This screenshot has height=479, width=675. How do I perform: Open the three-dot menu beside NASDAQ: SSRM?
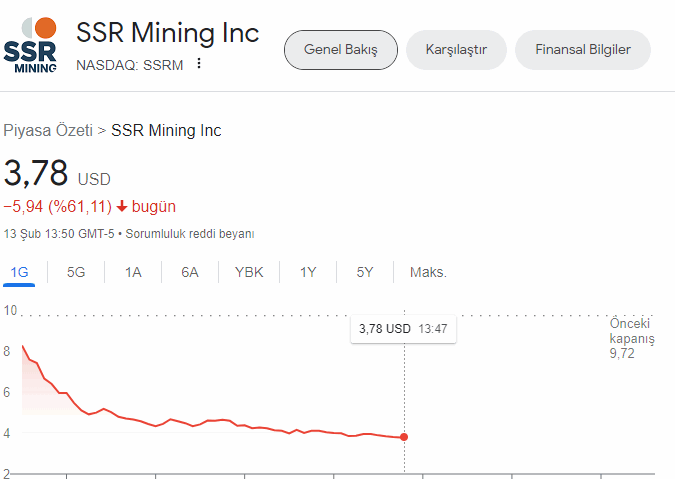198,64
